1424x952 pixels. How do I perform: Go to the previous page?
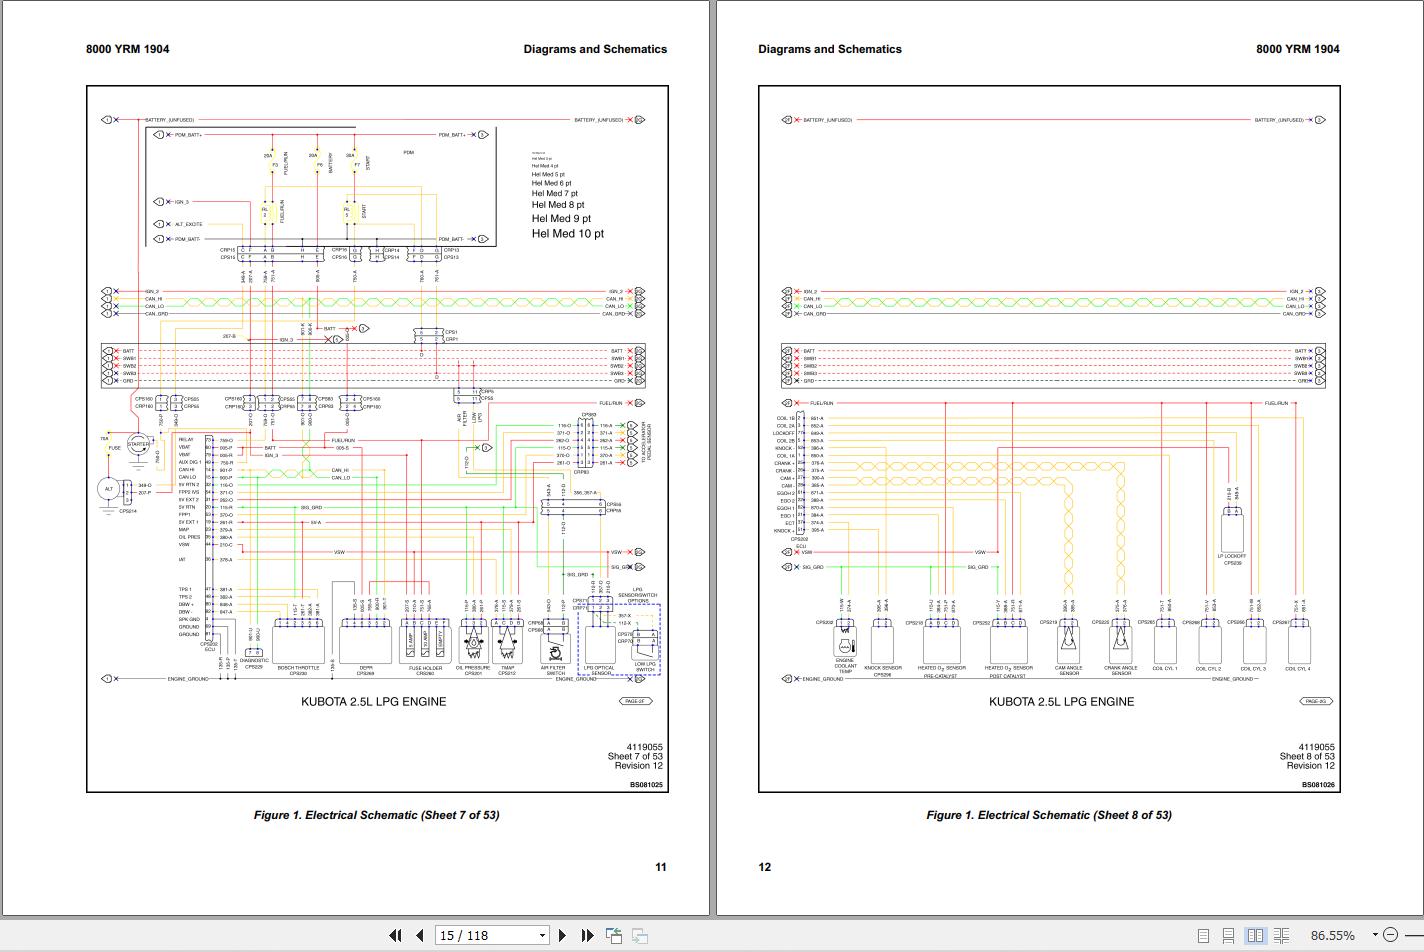[420, 936]
